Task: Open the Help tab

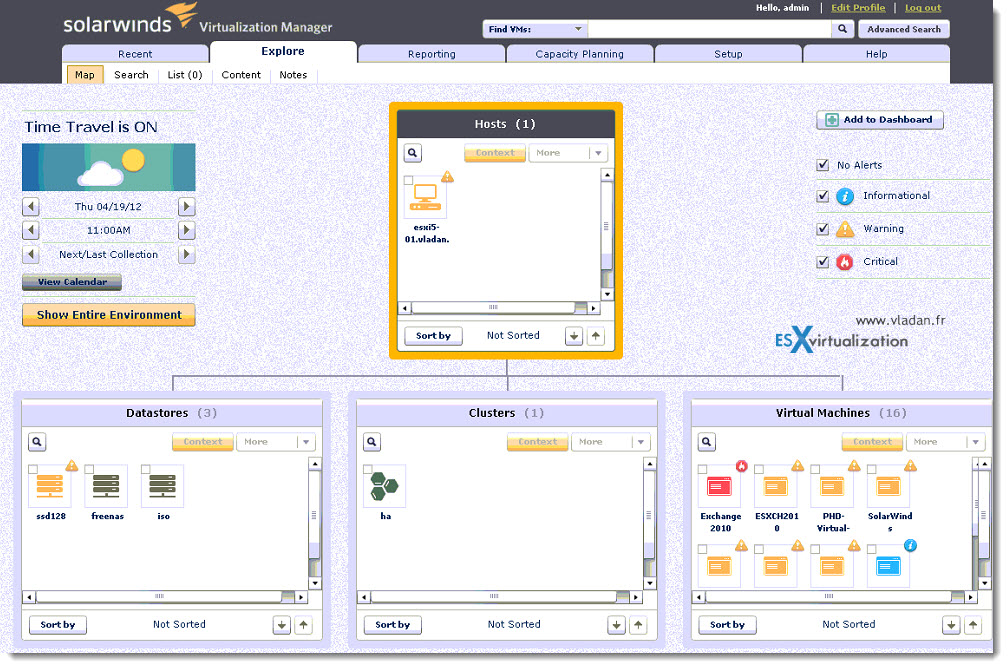Action: 876,54
